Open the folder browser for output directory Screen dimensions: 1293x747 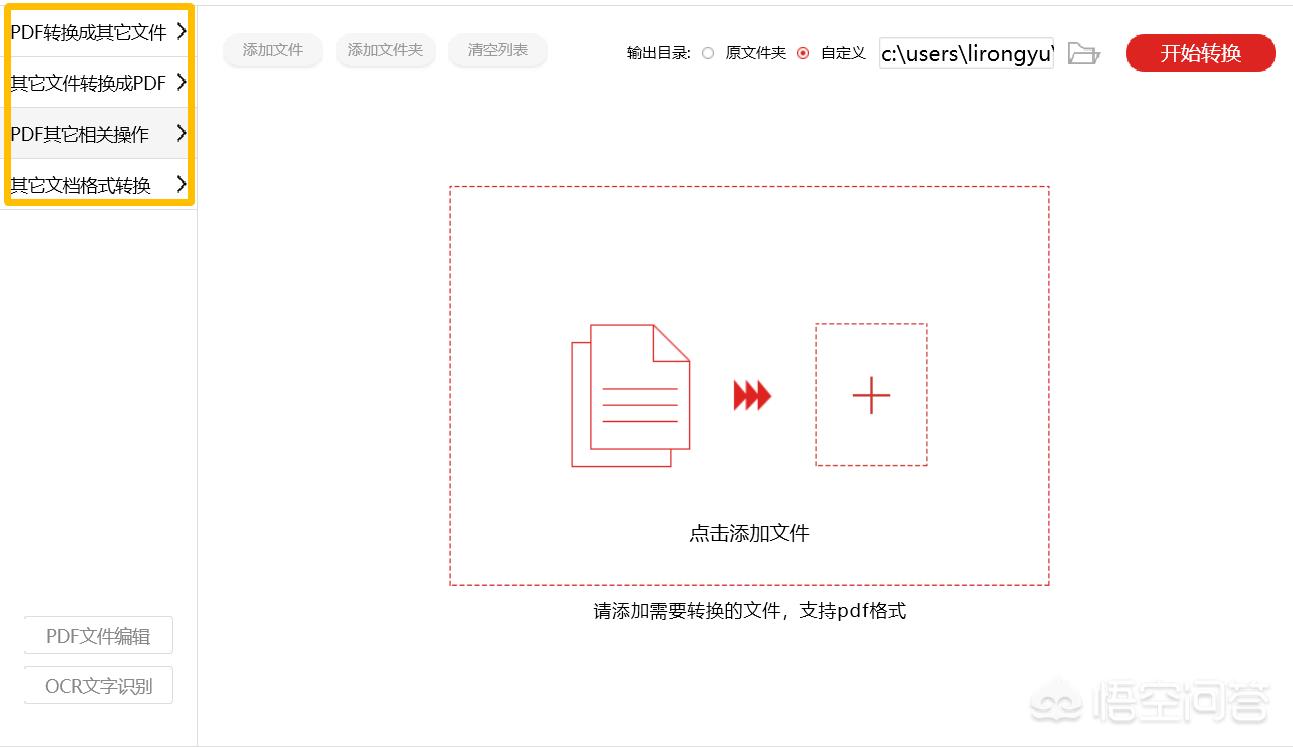(x=1084, y=54)
